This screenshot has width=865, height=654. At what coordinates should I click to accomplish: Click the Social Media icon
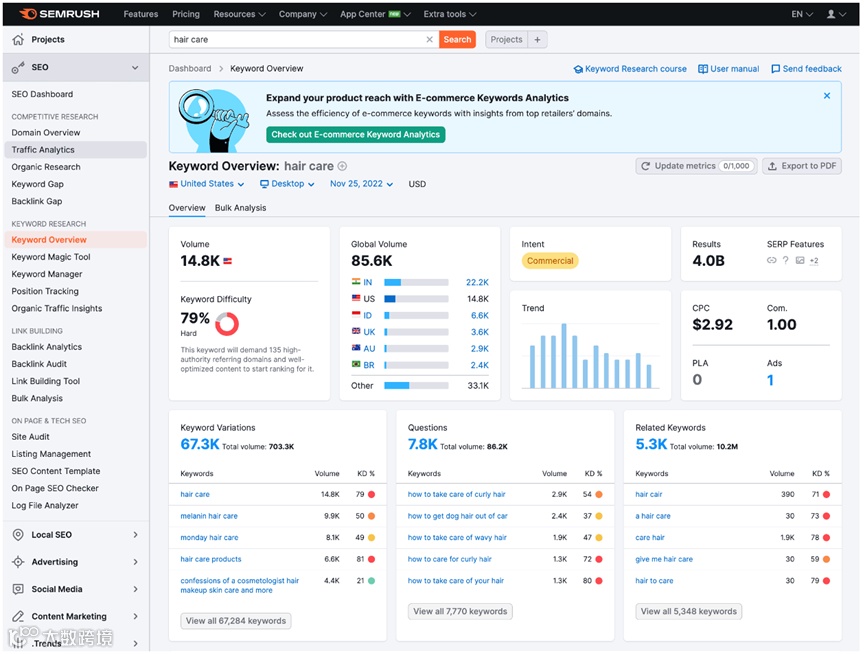[x=18, y=589]
